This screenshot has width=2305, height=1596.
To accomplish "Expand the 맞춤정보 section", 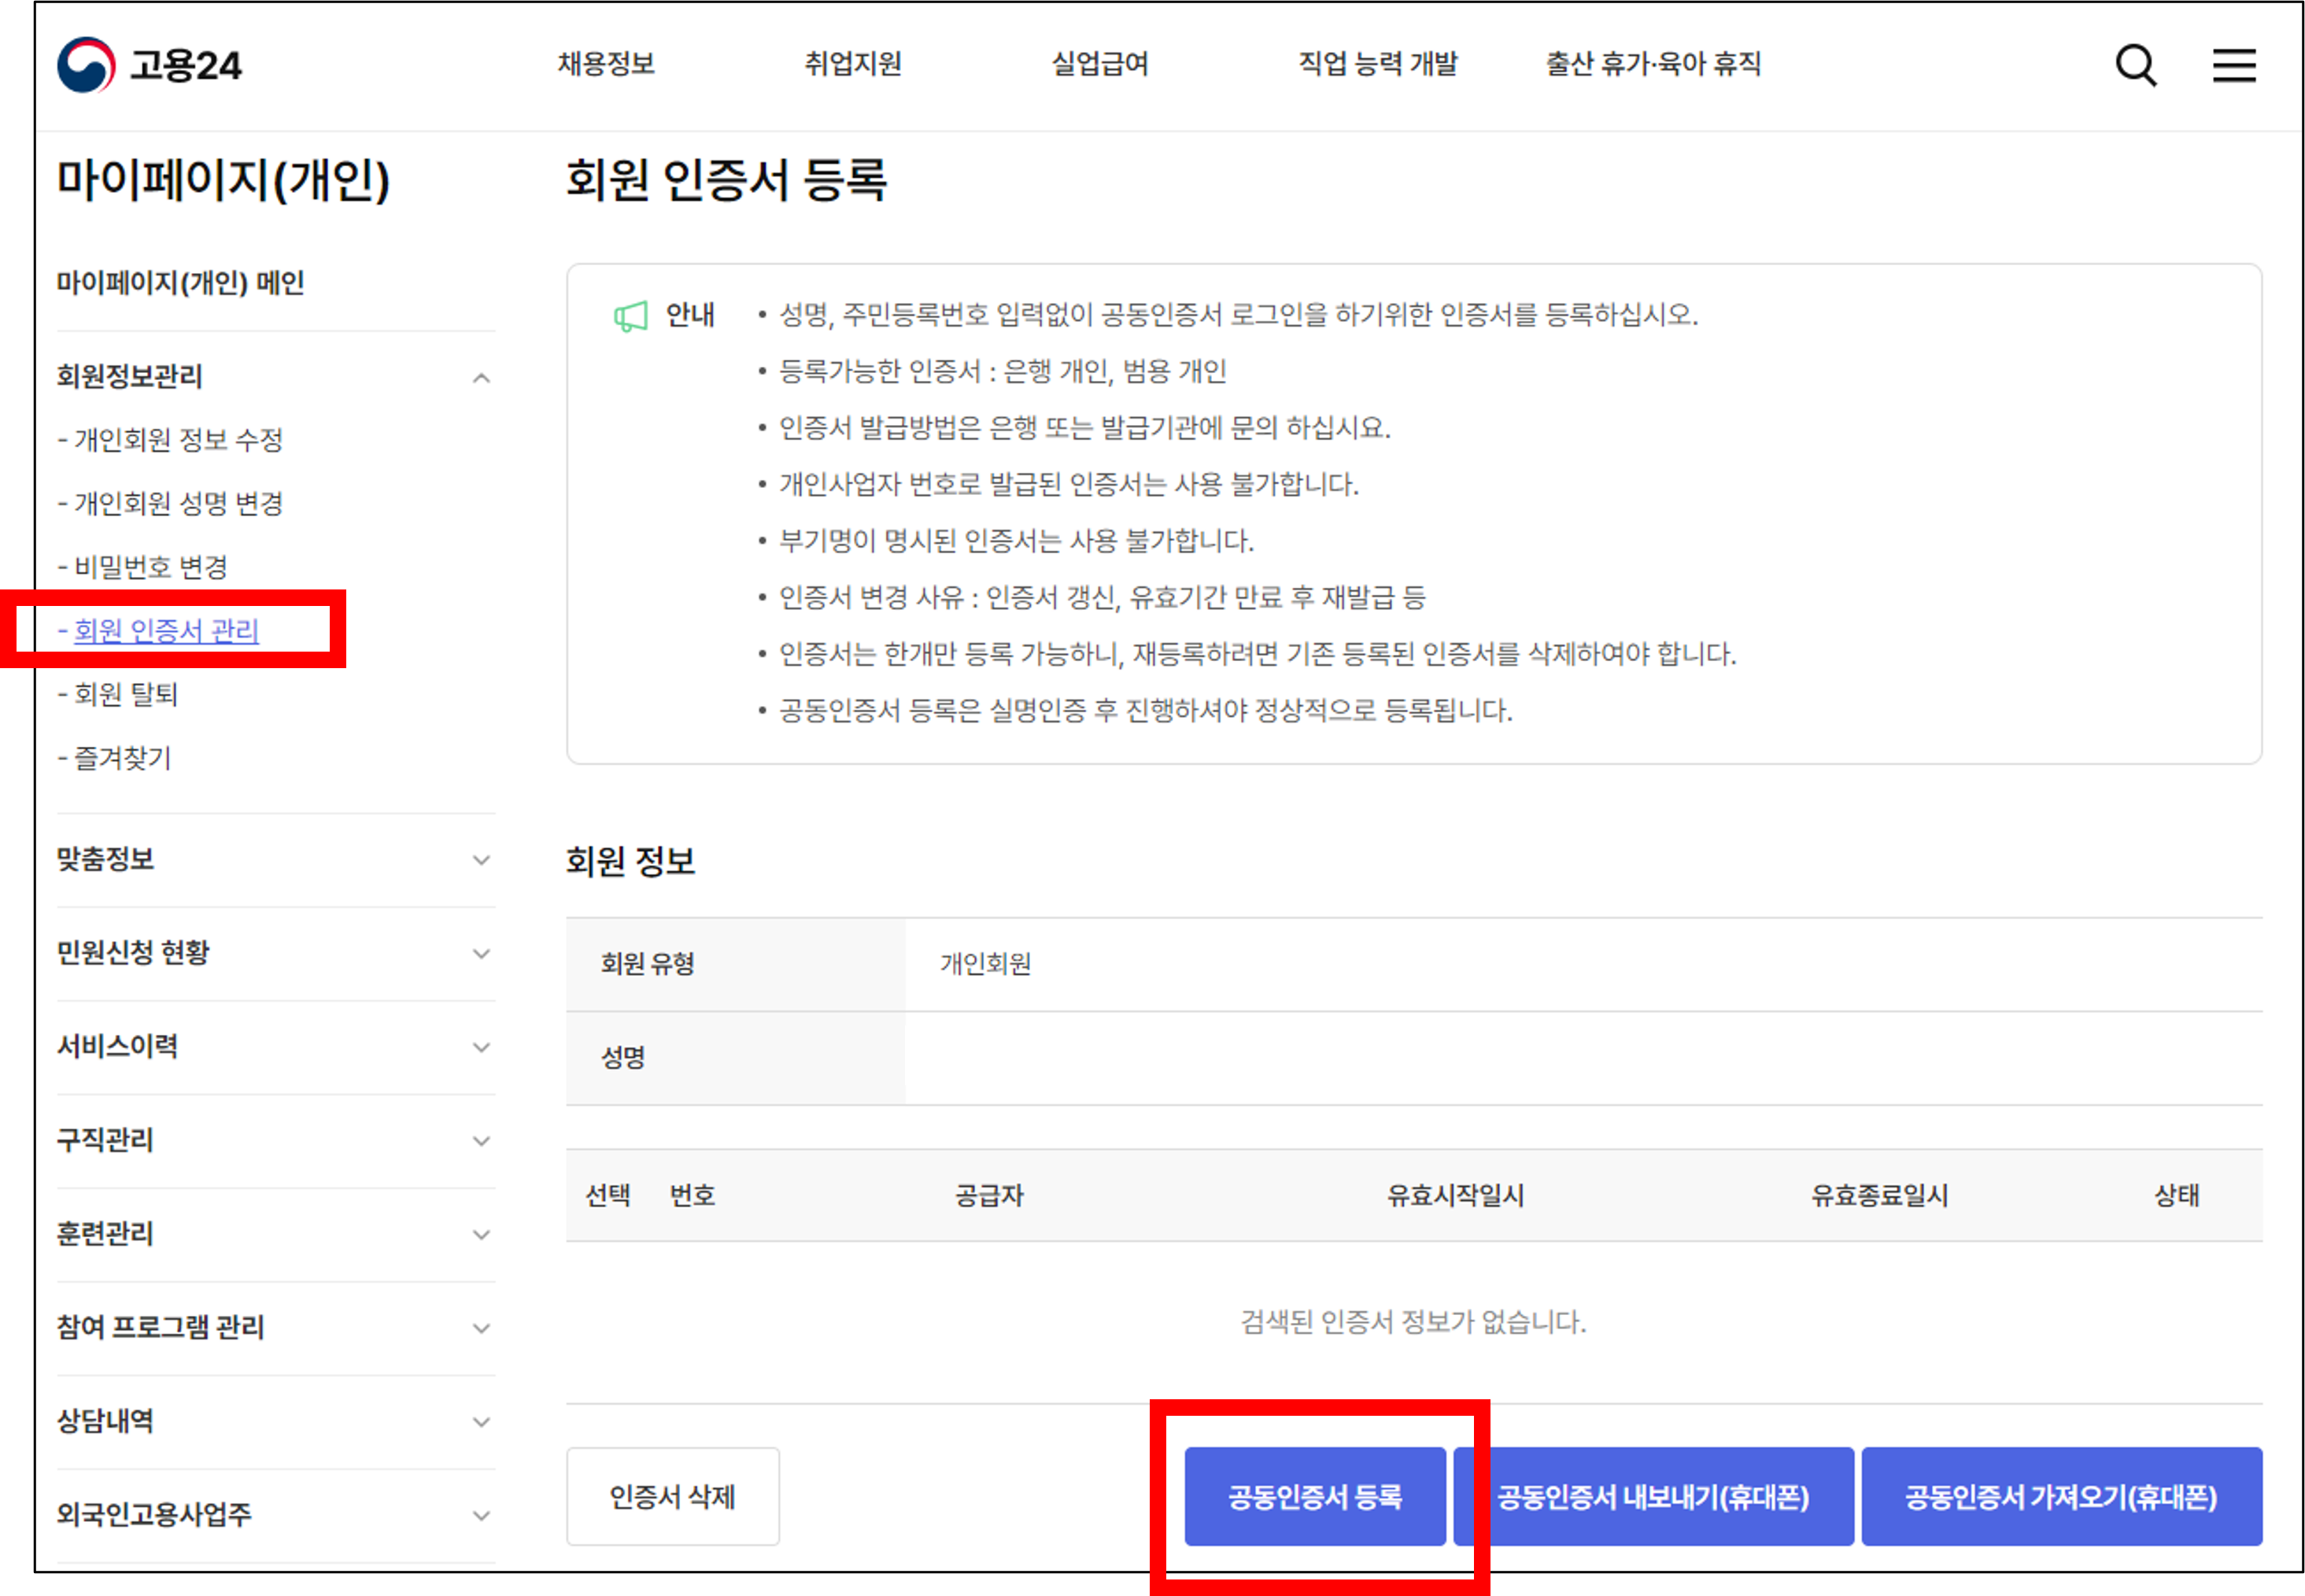I will point(481,860).
